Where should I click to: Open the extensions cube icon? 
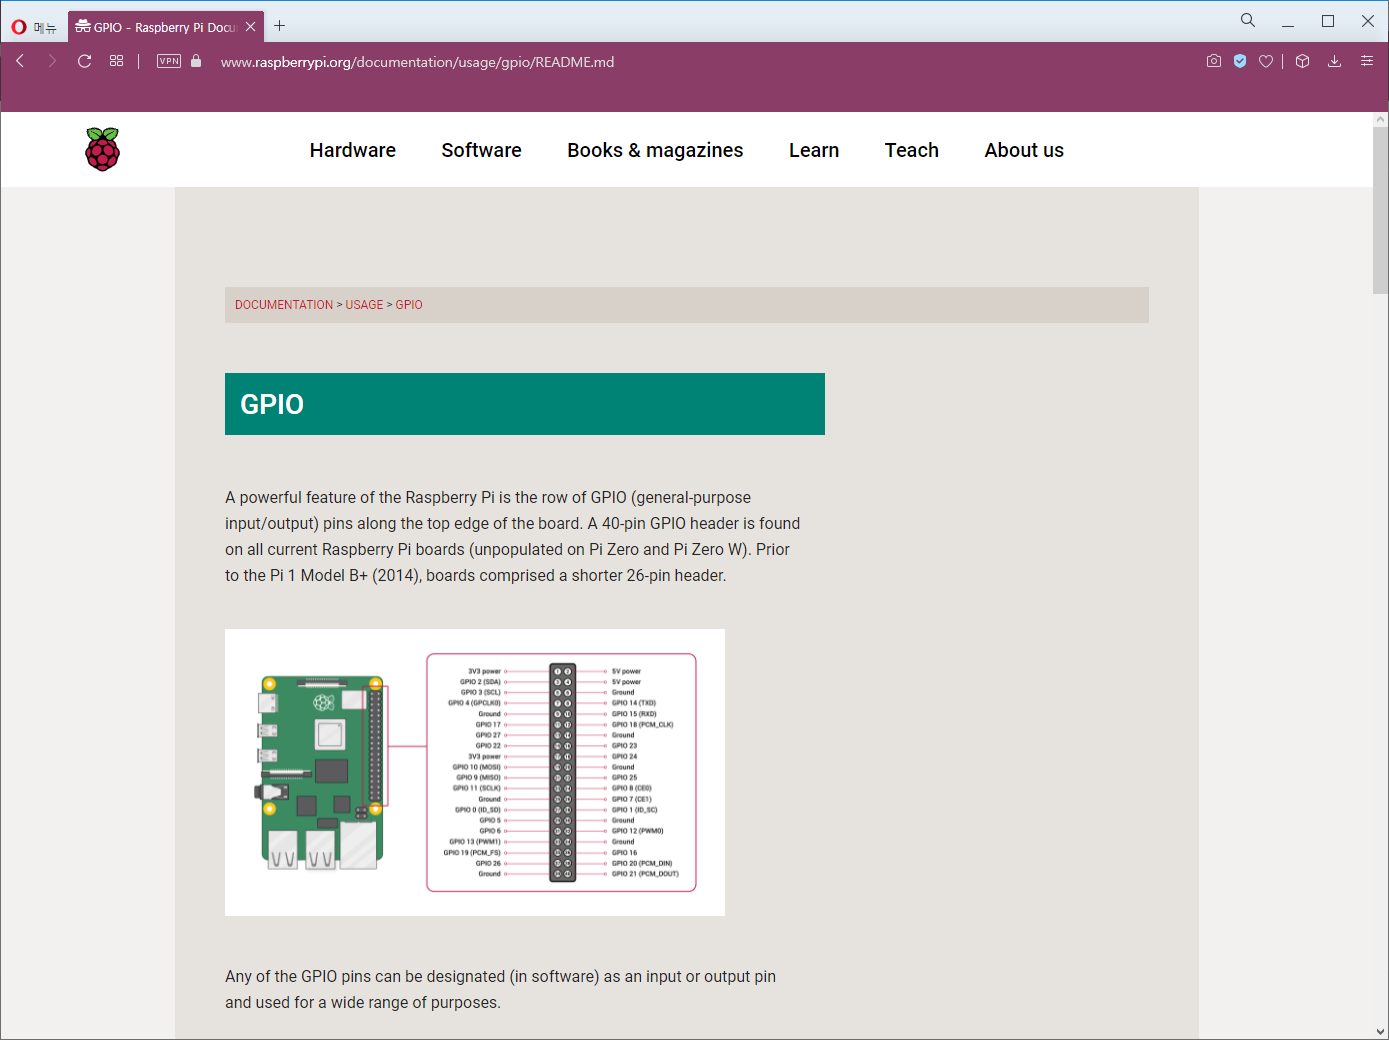pyautogui.click(x=1302, y=61)
